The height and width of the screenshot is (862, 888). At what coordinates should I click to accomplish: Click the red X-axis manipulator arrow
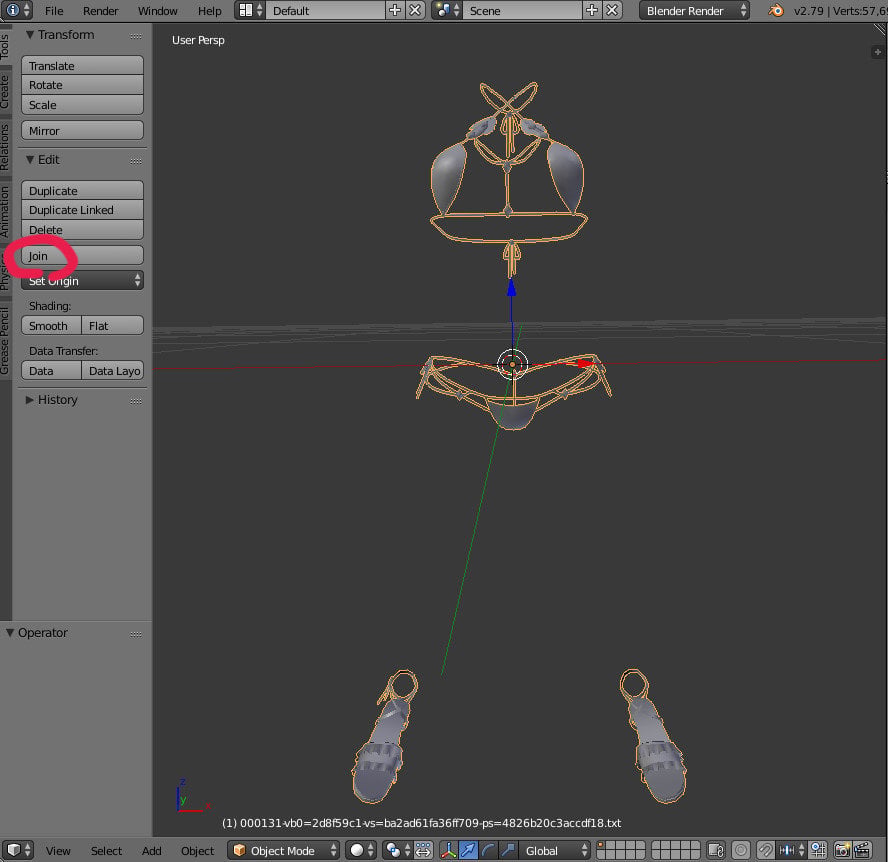586,363
